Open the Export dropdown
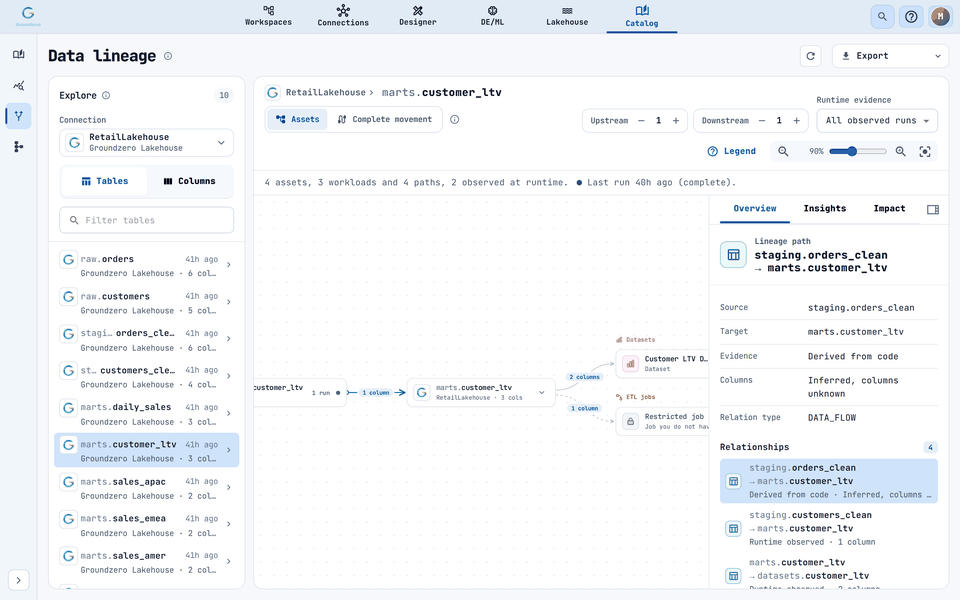The width and height of the screenshot is (960, 600). click(890, 56)
